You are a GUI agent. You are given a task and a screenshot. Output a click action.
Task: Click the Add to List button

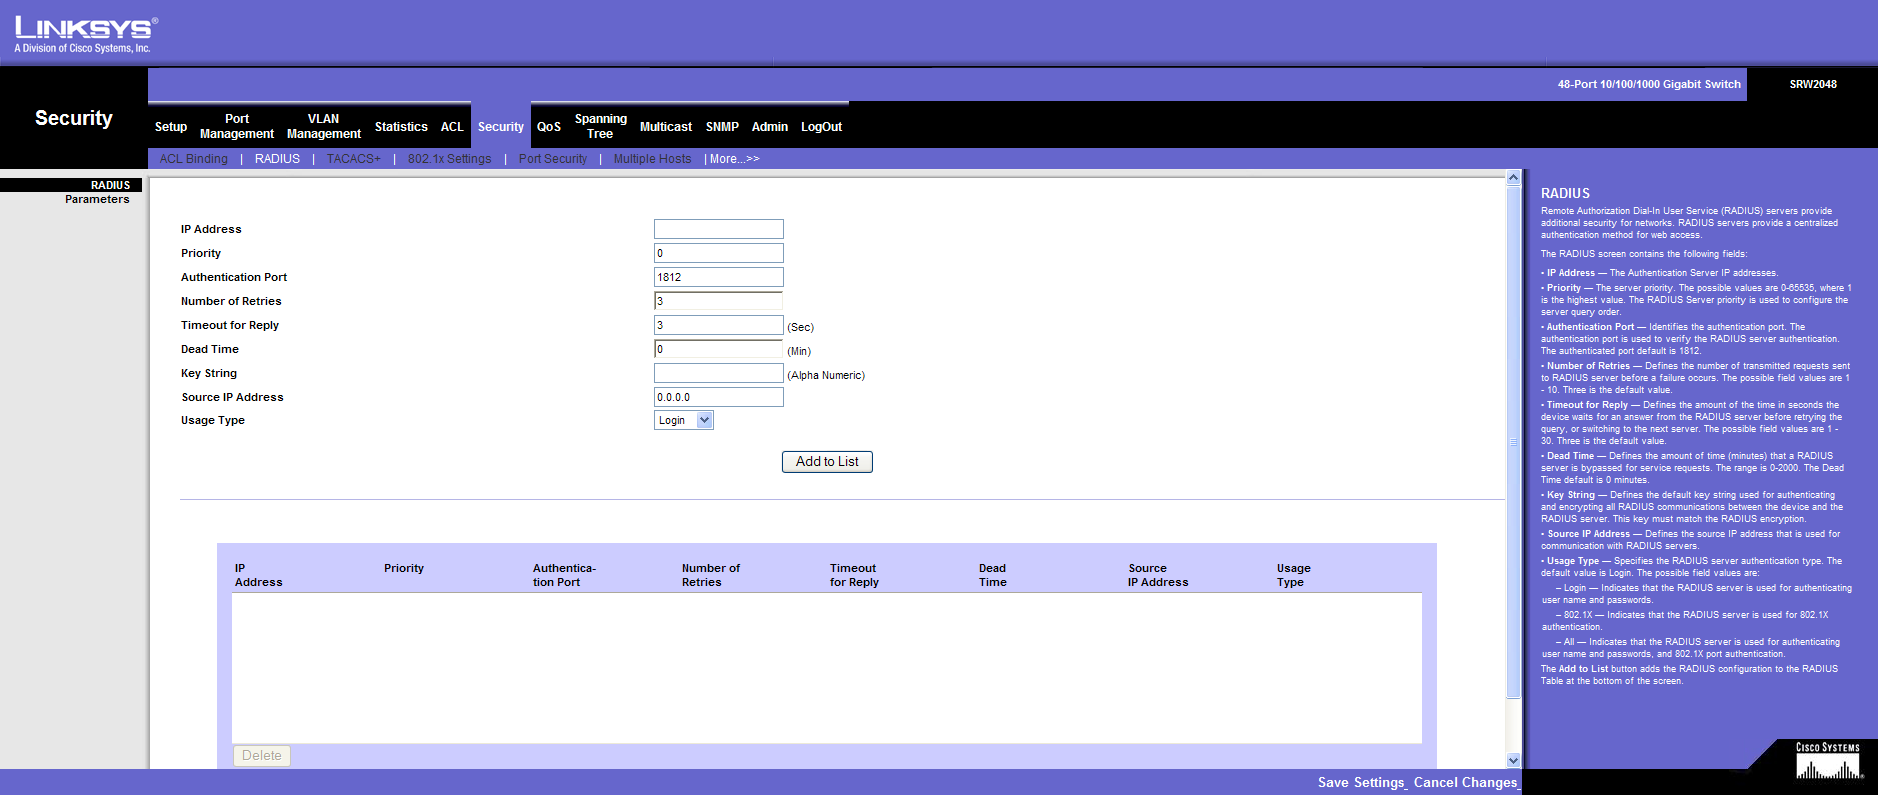[827, 462]
